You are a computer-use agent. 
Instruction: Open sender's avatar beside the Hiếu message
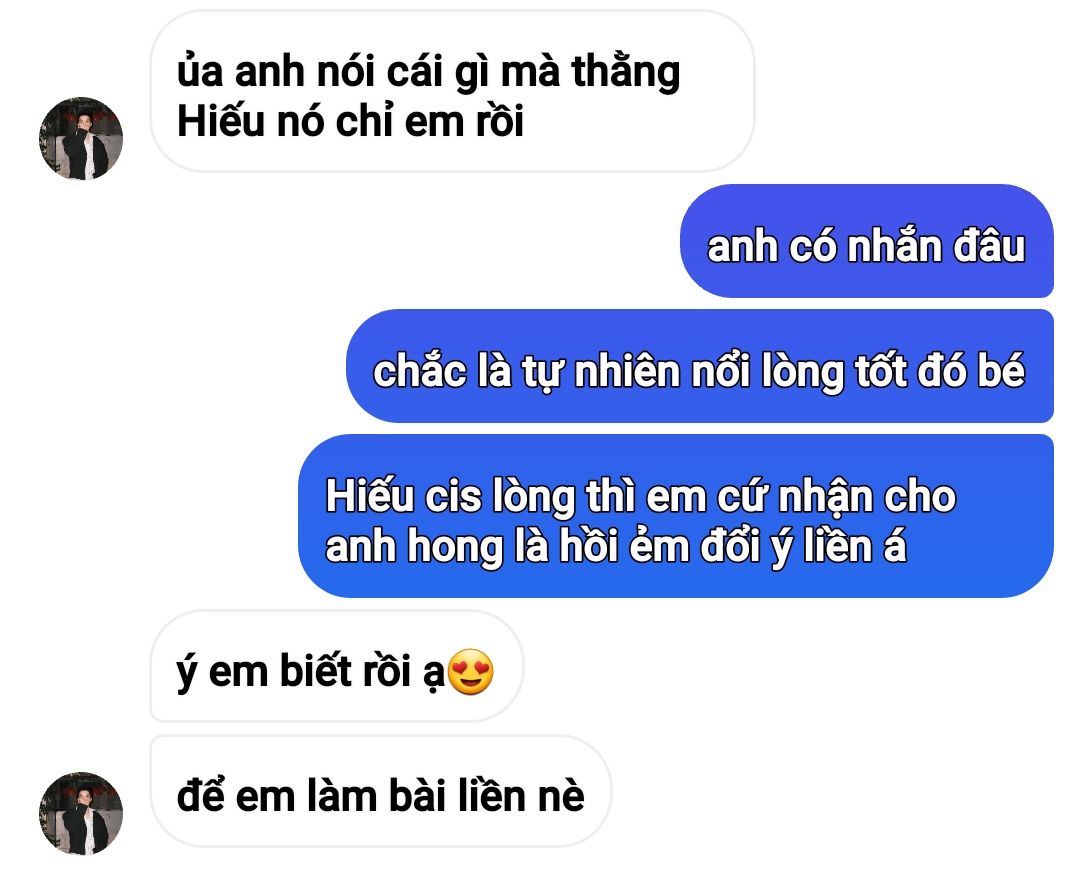coord(81,138)
